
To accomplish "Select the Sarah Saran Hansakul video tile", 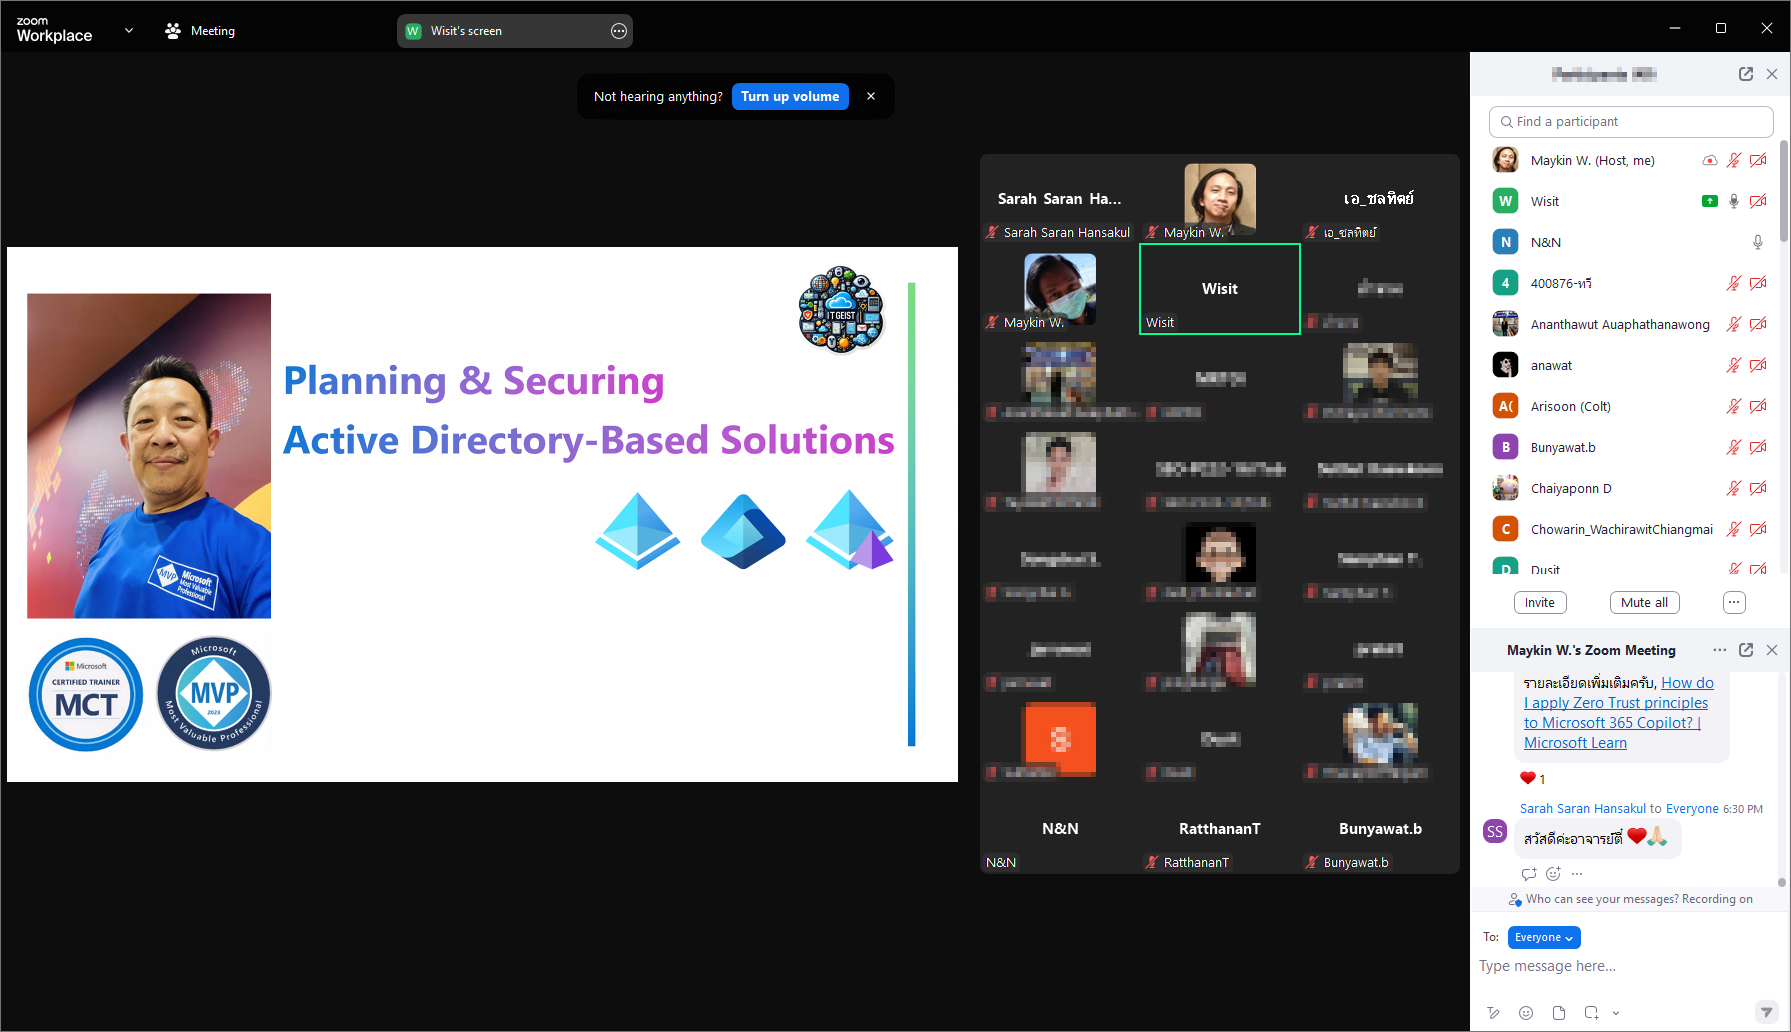I will point(1060,199).
